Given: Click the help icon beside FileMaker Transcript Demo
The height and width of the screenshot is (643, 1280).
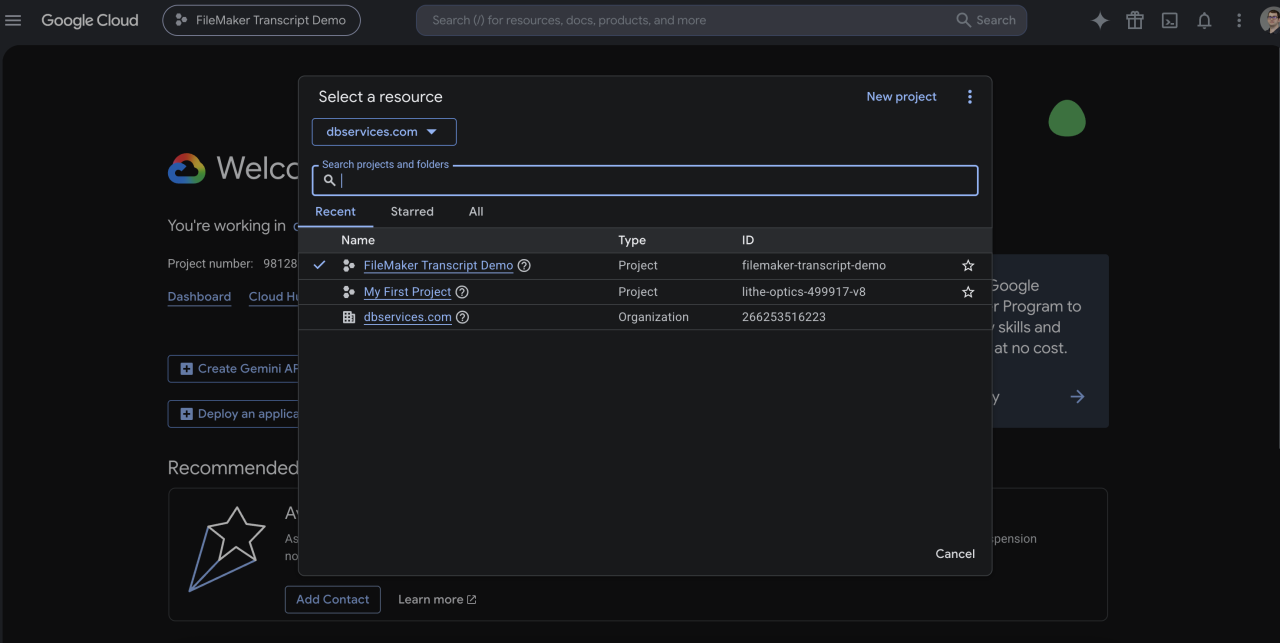Looking at the screenshot, I should (524, 266).
